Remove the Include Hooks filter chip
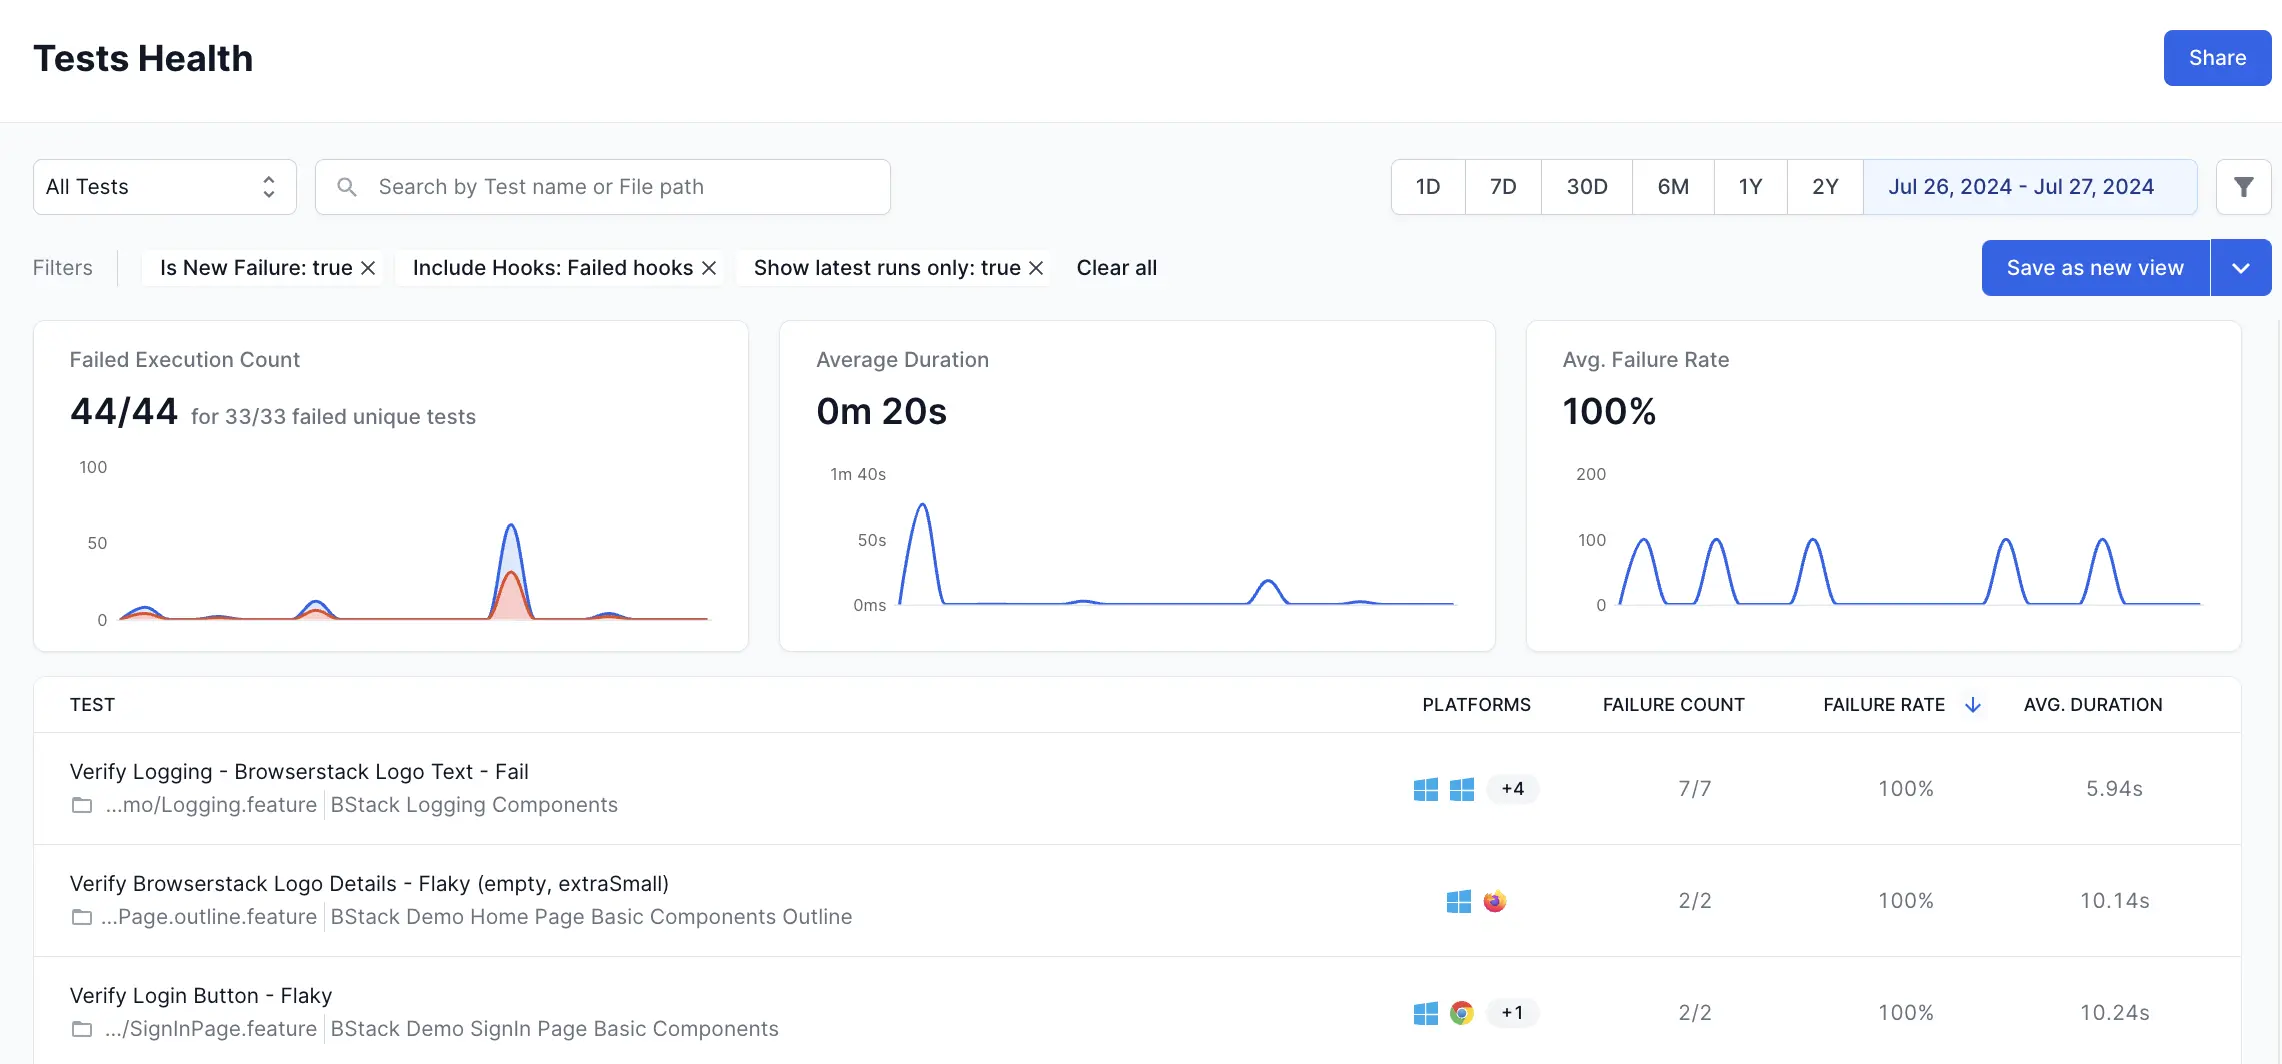This screenshot has height=1064, width=2282. tap(709, 268)
